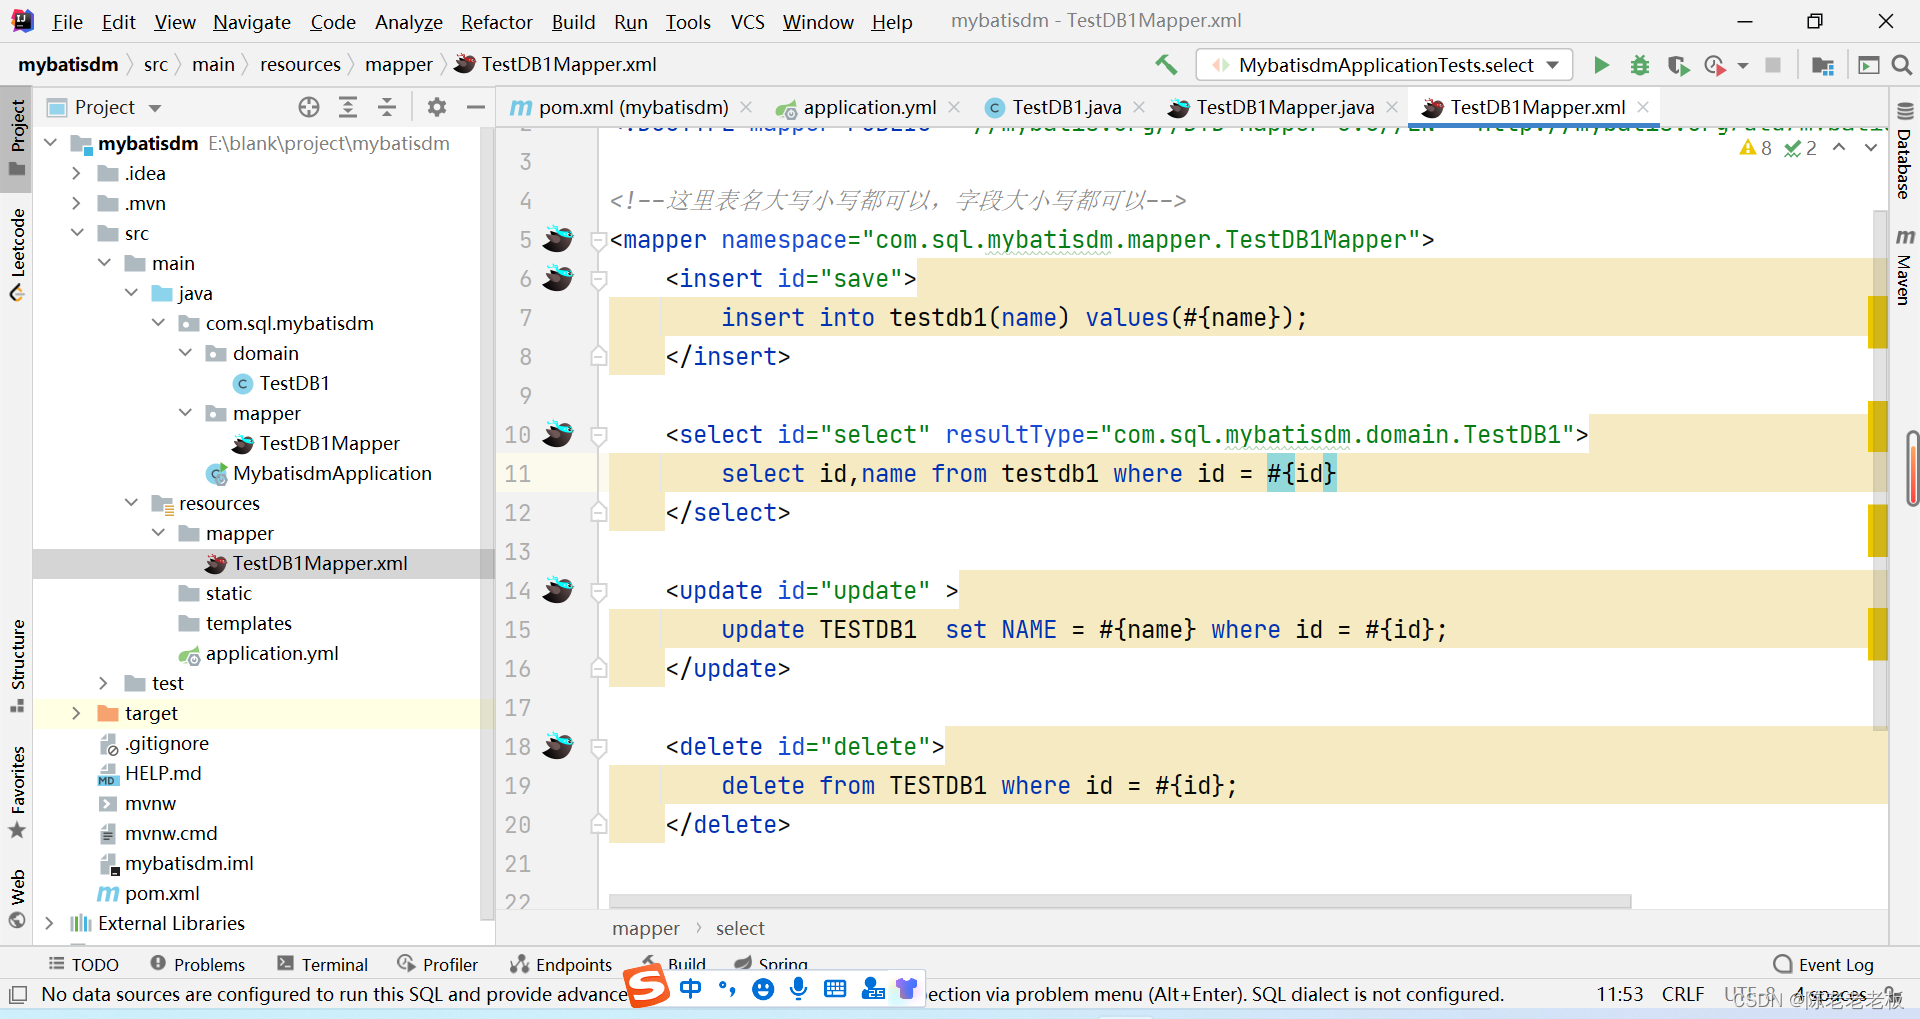Click MyBatis gutter icon beside update statement
The image size is (1920, 1019).
click(x=558, y=590)
